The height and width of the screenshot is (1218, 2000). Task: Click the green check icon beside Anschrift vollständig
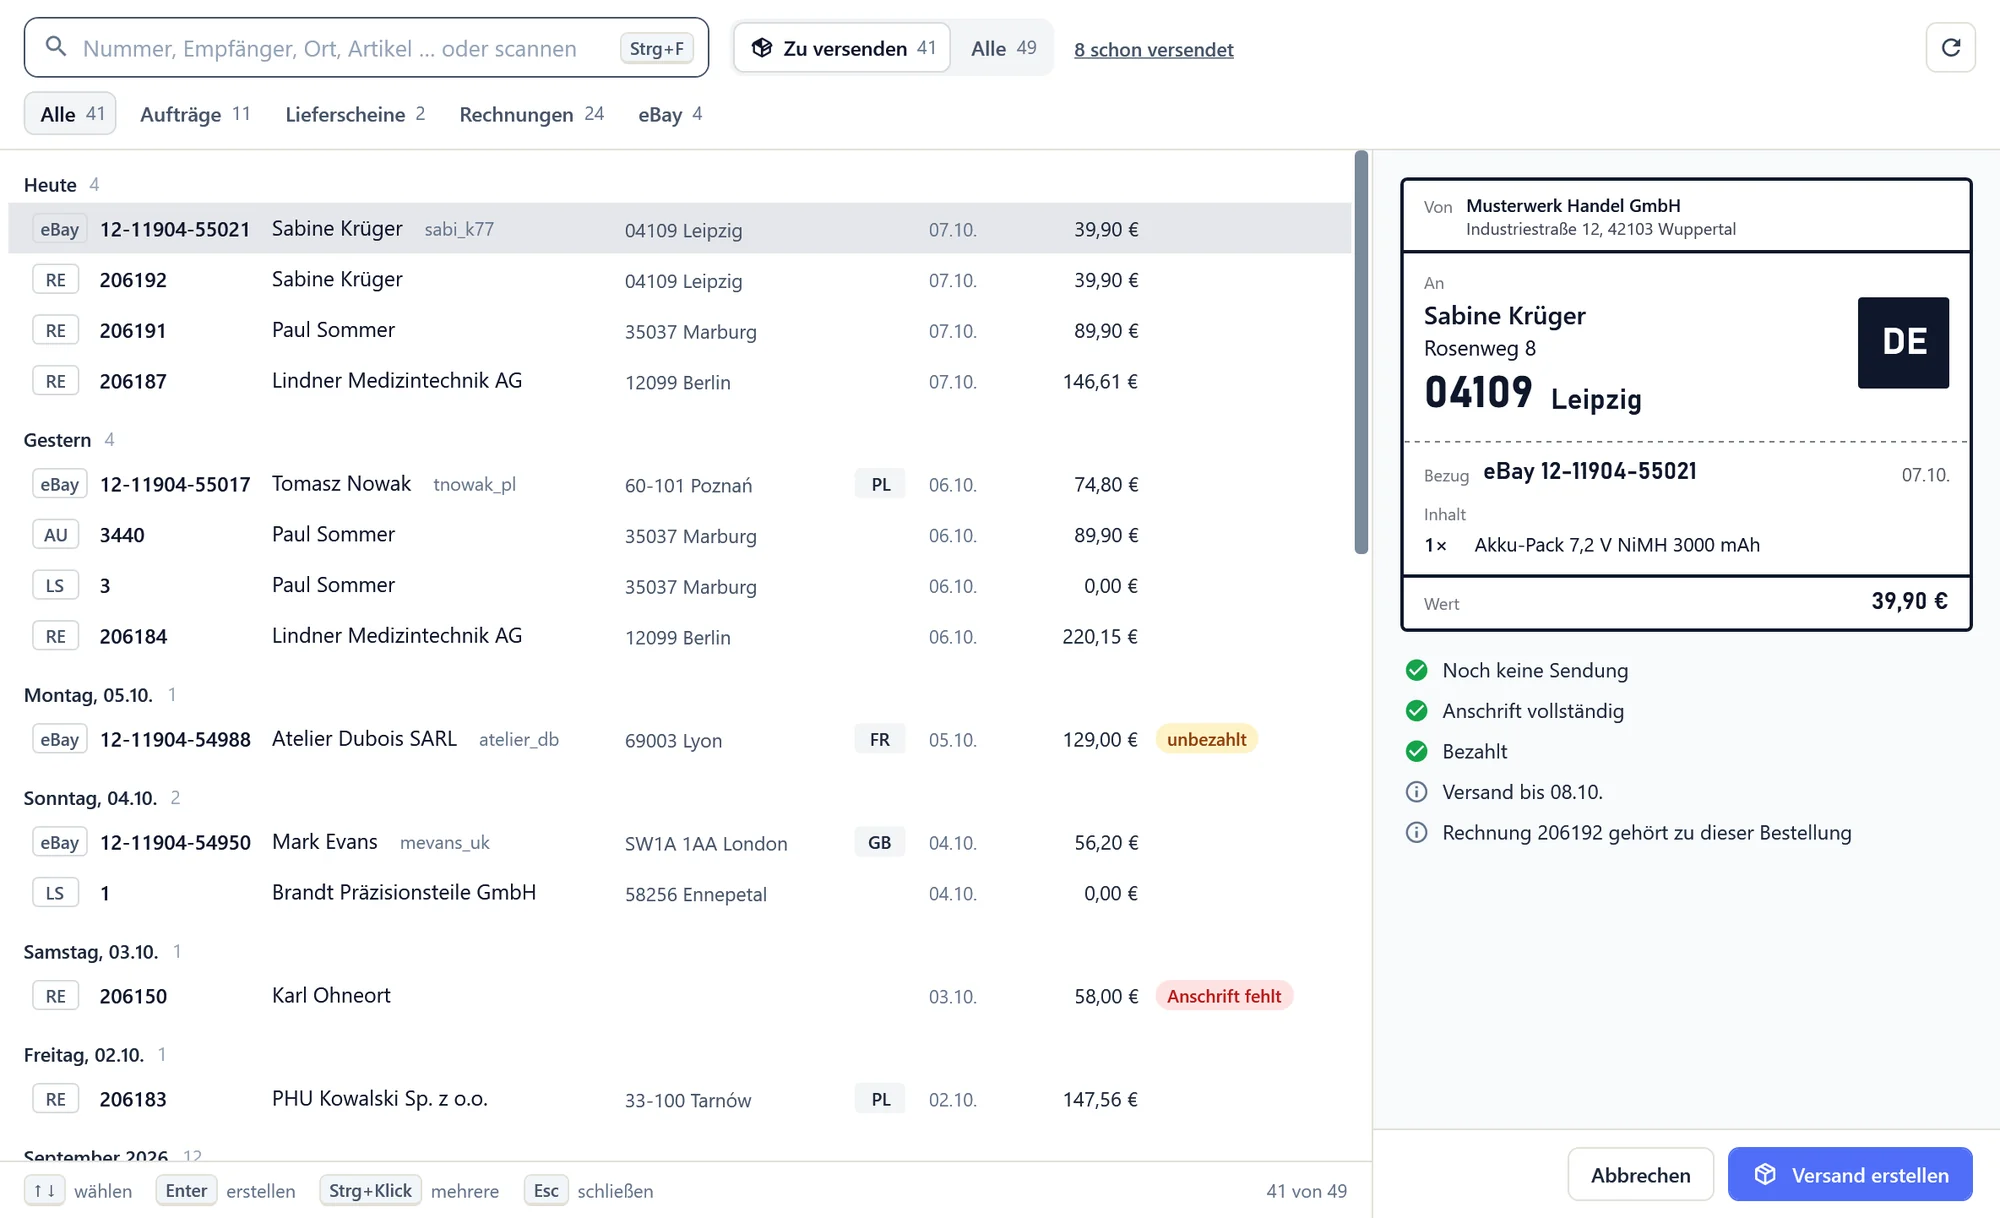[x=1416, y=711]
